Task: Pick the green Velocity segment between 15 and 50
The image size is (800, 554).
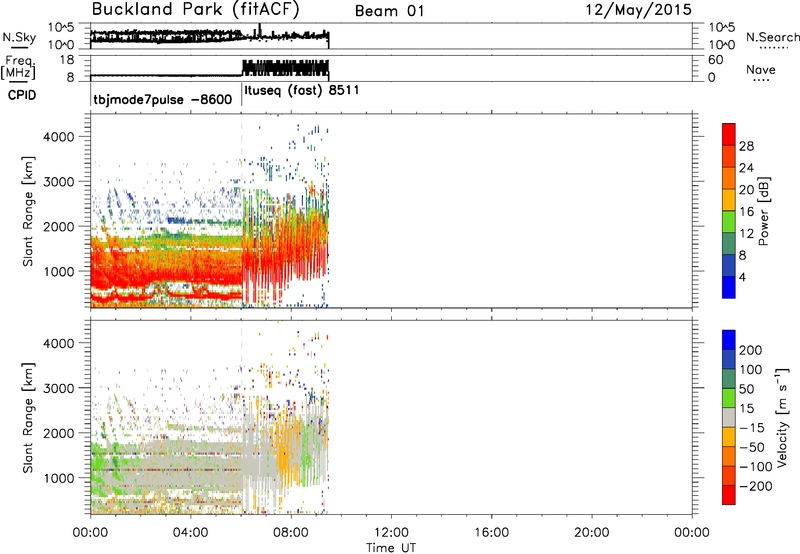Action: (729, 398)
